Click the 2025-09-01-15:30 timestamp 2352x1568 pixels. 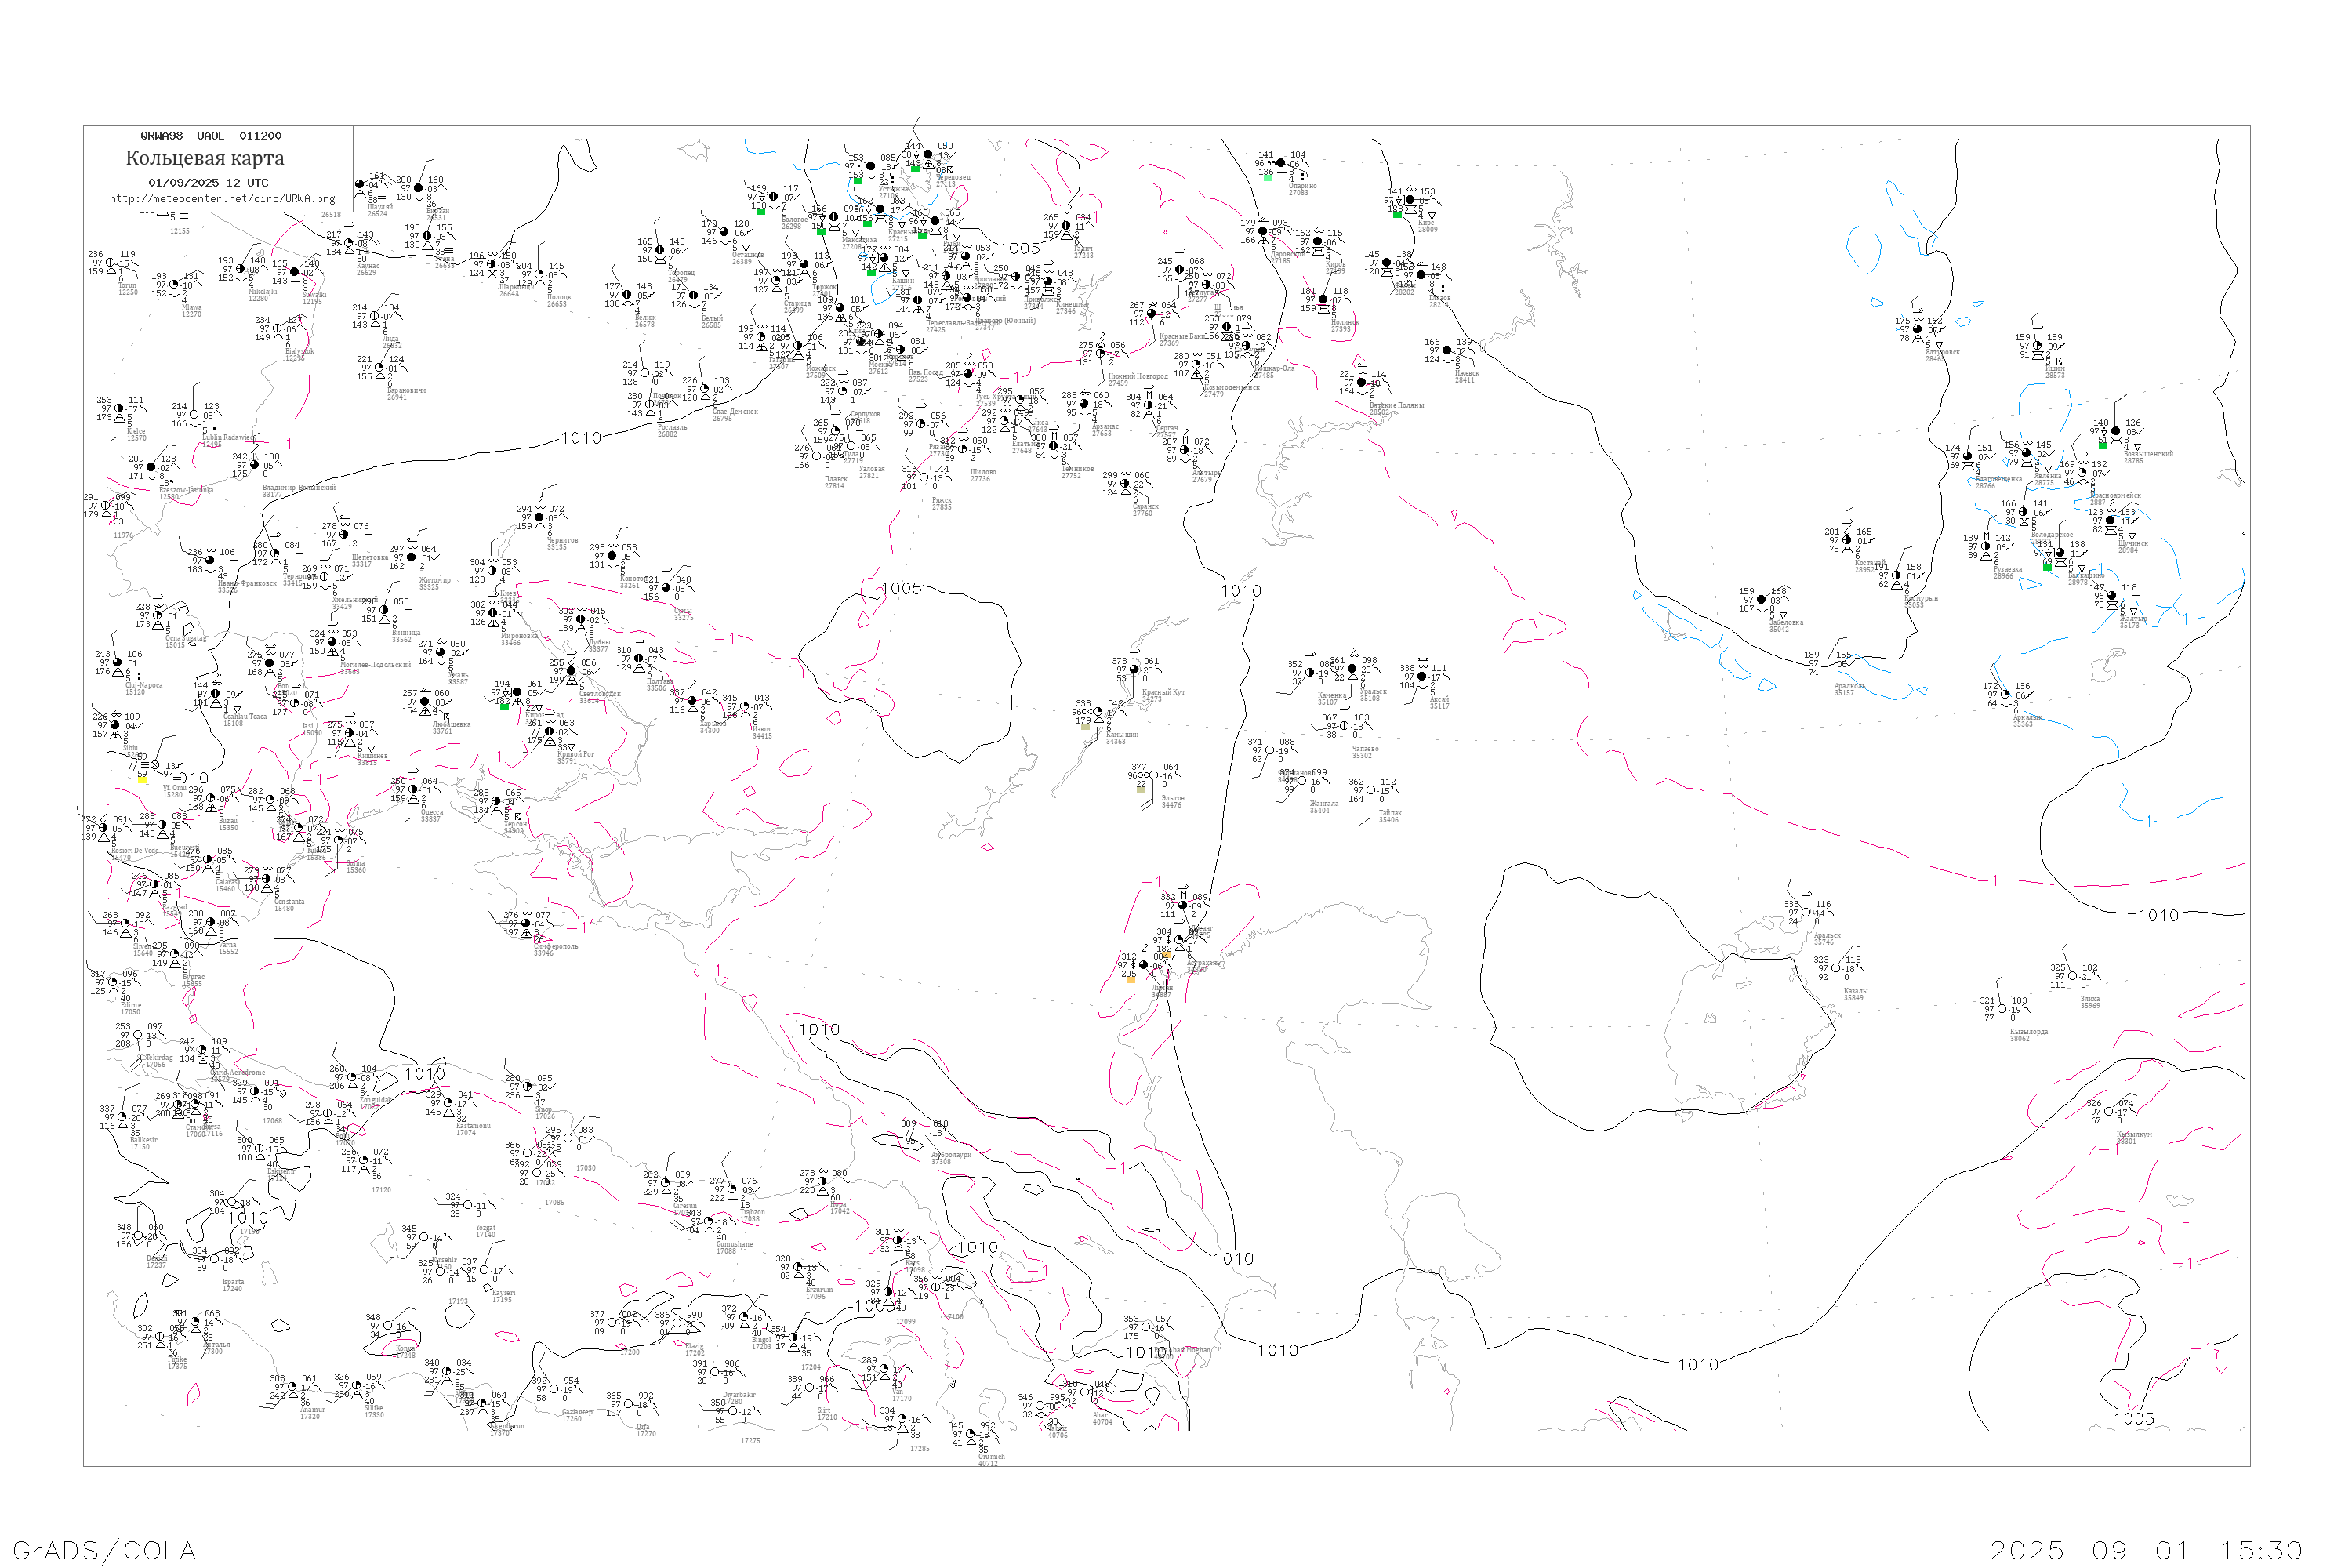[2146, 1550]
